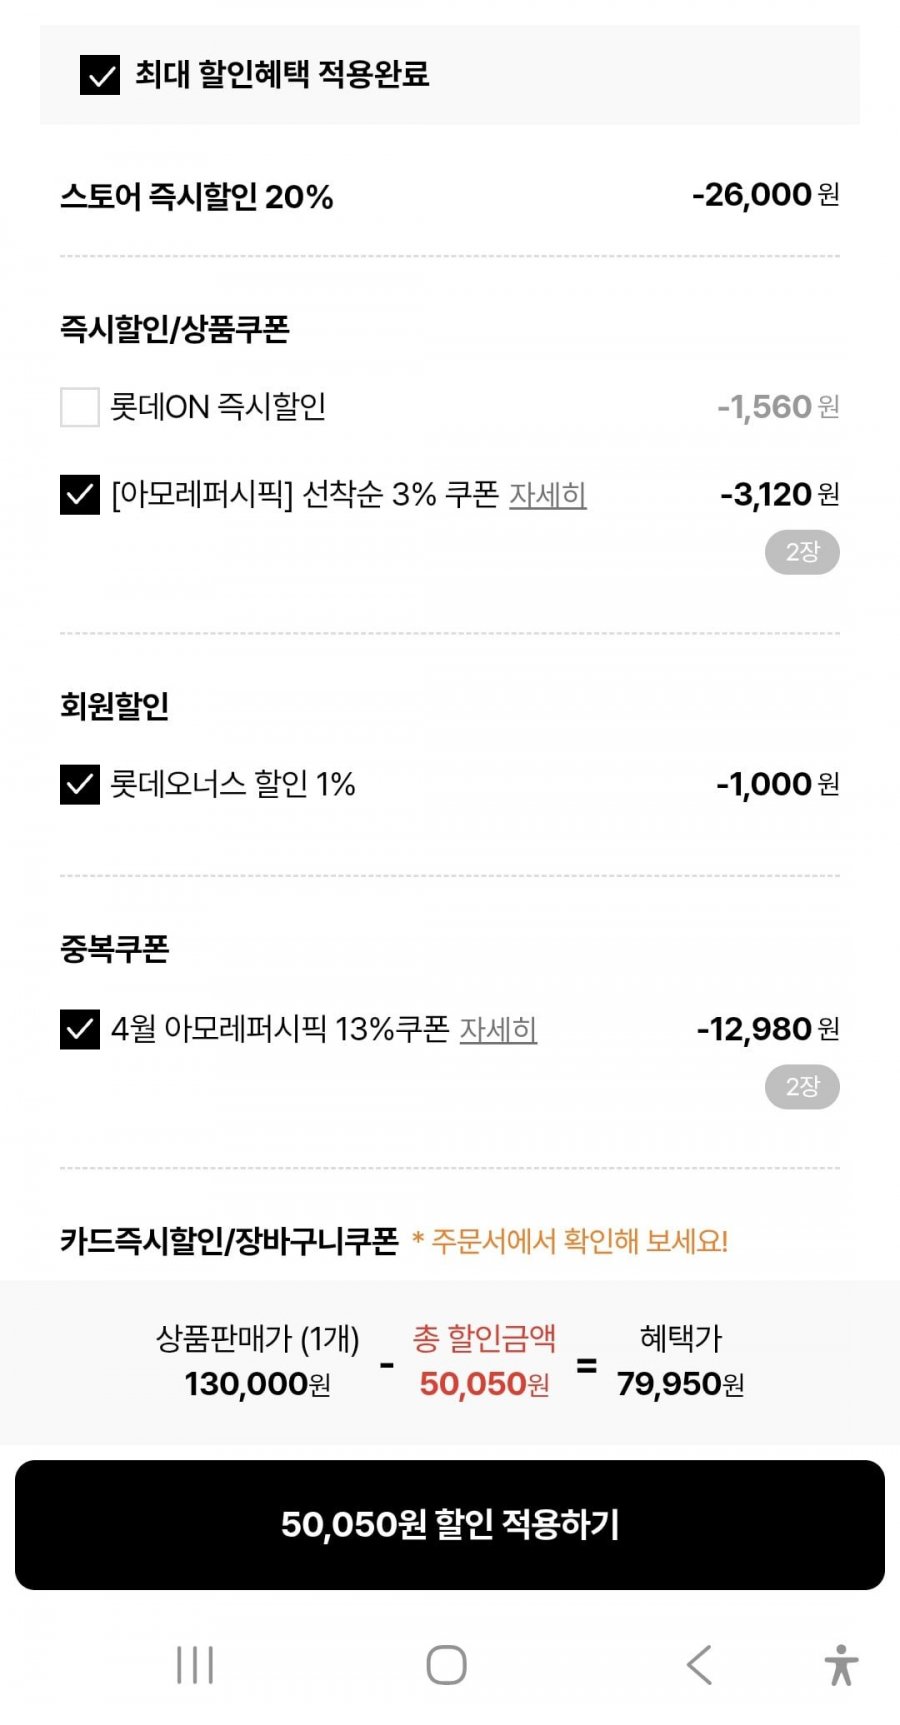
Task: Tap the 혜택가 79,950원 final price
Action: (x=680, y=1362)
